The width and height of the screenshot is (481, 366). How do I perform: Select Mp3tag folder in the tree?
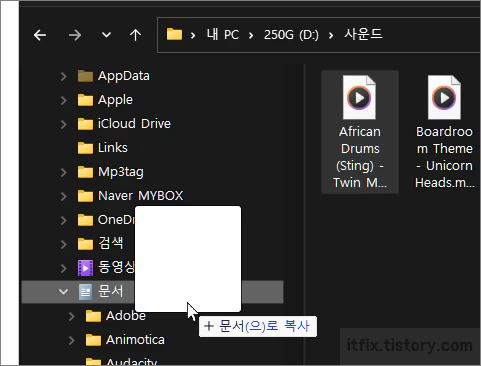click(121, 172)
